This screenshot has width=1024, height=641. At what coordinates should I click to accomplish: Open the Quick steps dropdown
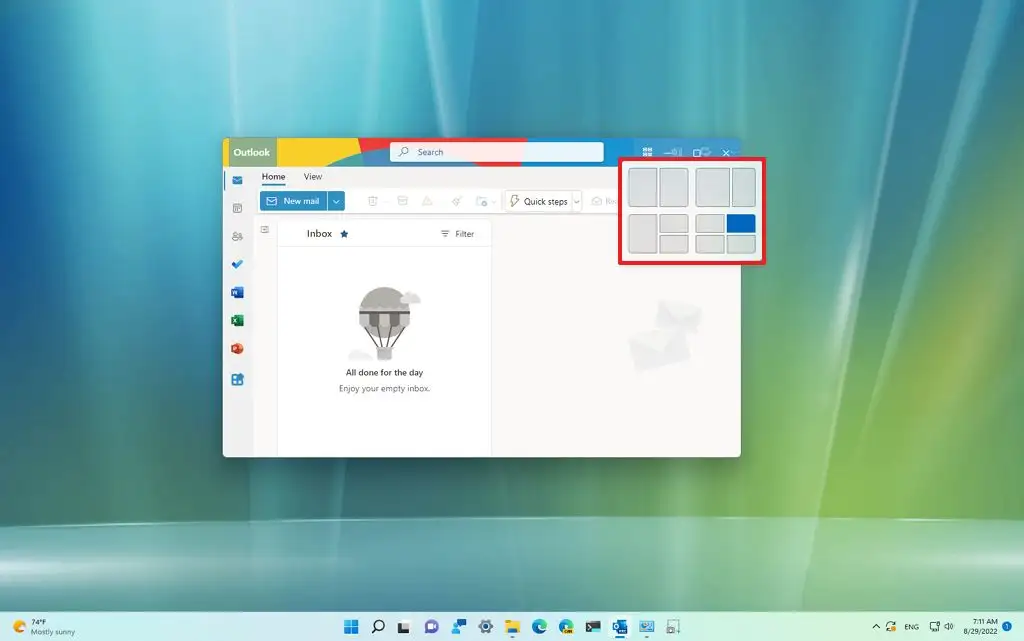pyautogui.click(x=577, y=201)
